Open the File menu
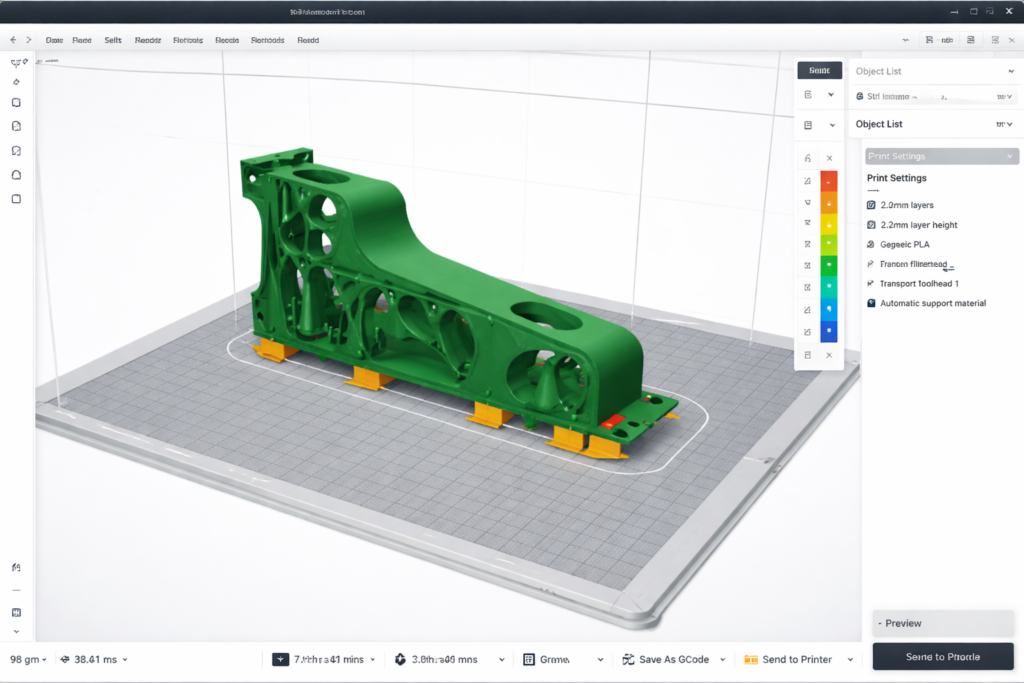 54,40
